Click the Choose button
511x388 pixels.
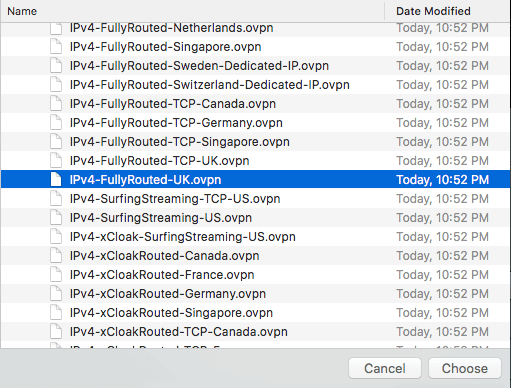coord(465,368)
